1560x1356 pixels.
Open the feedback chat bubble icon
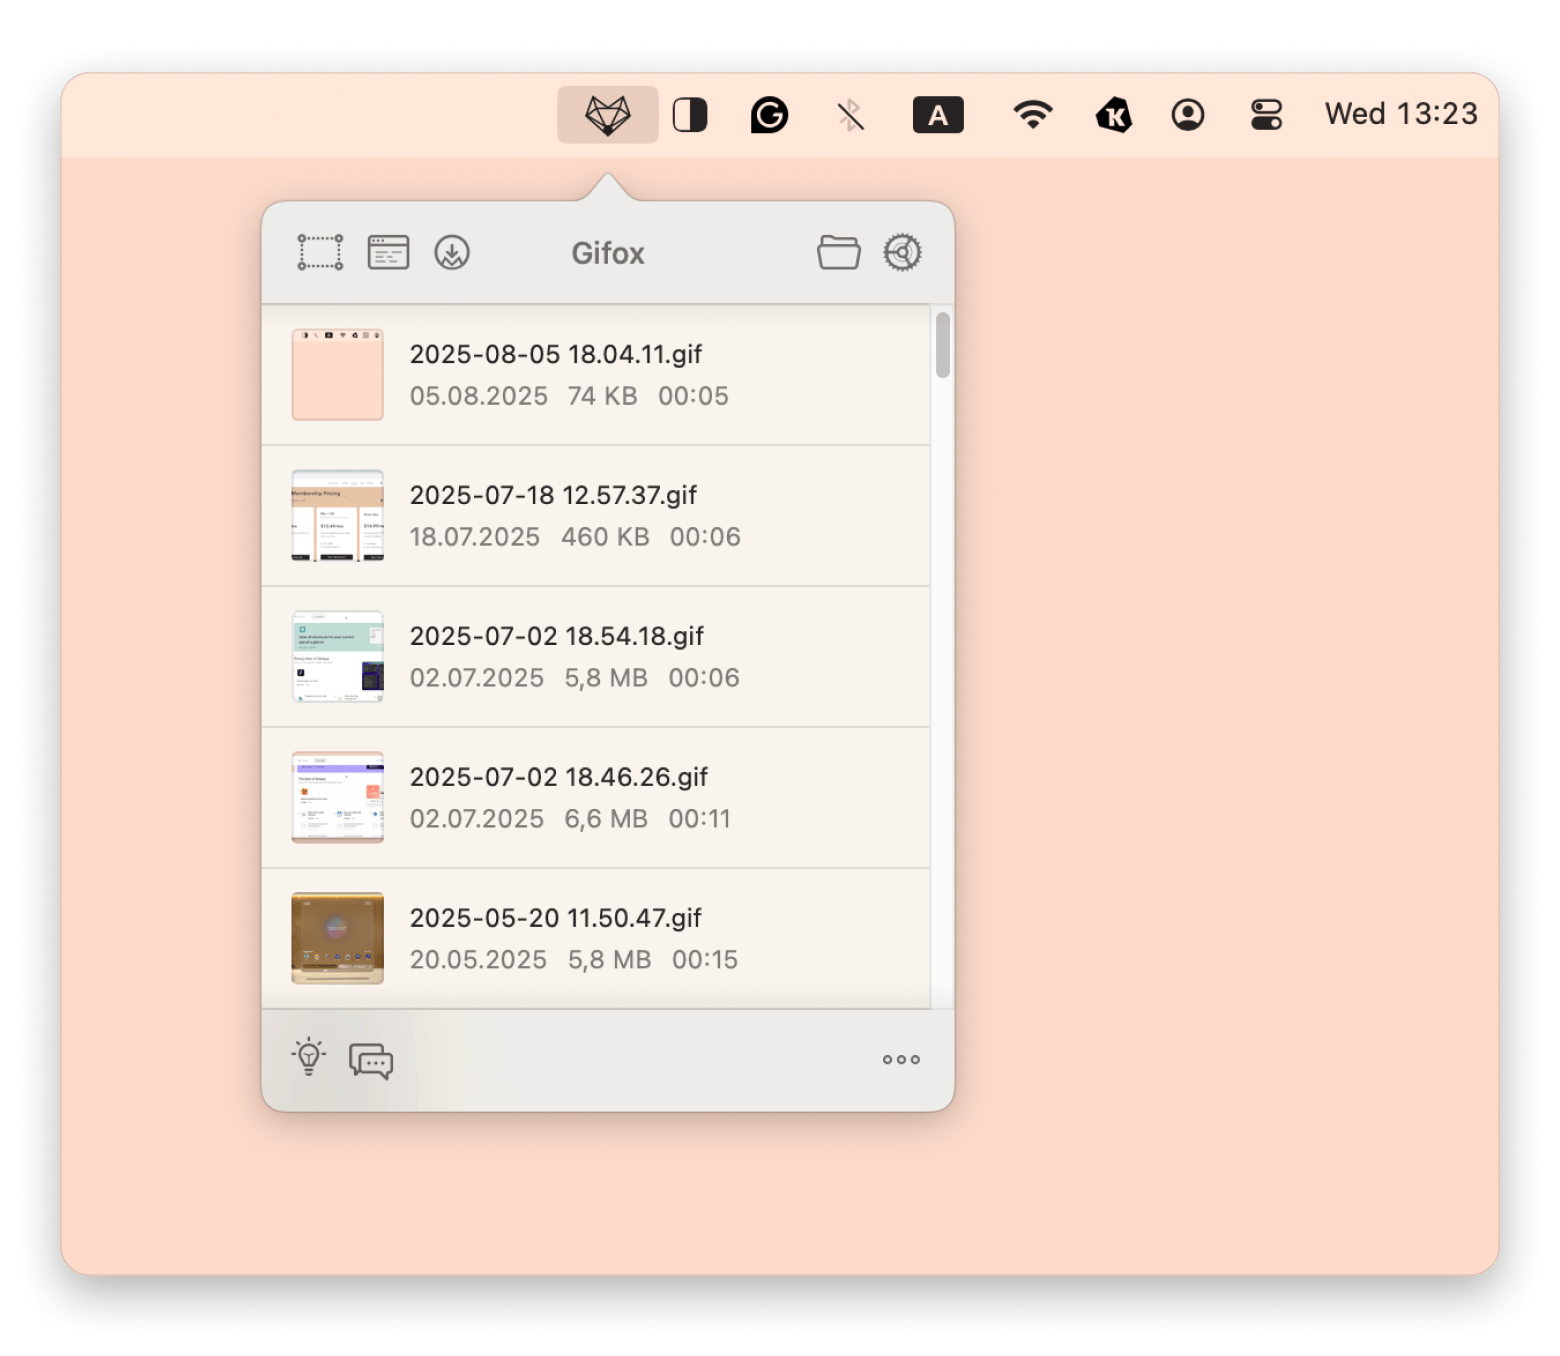tap(371, 1060)
